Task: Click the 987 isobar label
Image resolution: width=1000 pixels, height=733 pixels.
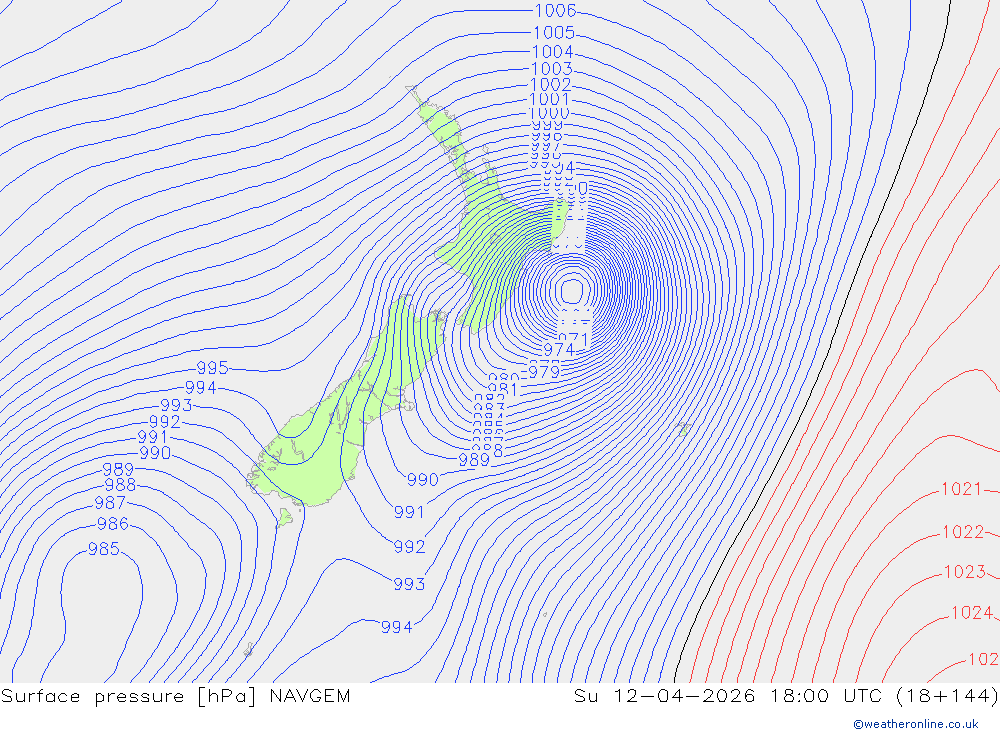Action: [x=110, y=503]
